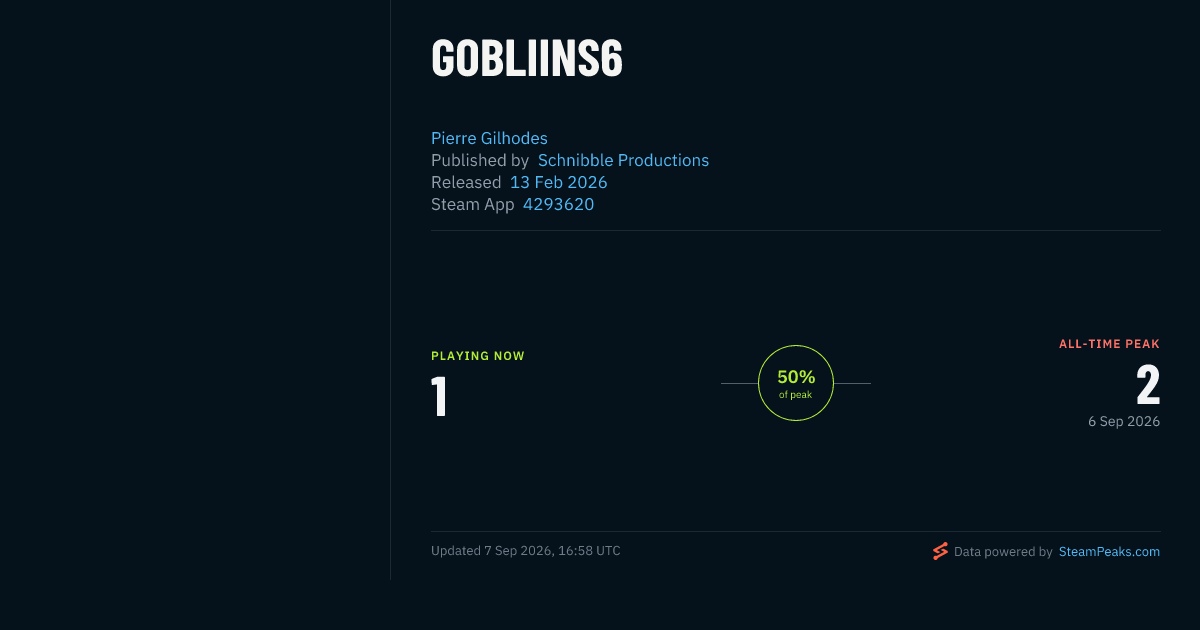Click the current player count 1

(x=439, y=396)
